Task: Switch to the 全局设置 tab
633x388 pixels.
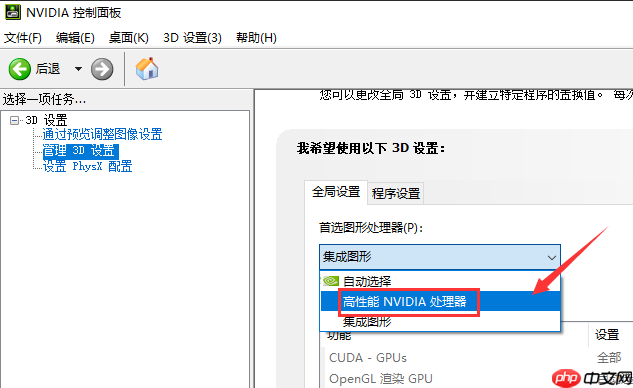Action: [336, 192]
